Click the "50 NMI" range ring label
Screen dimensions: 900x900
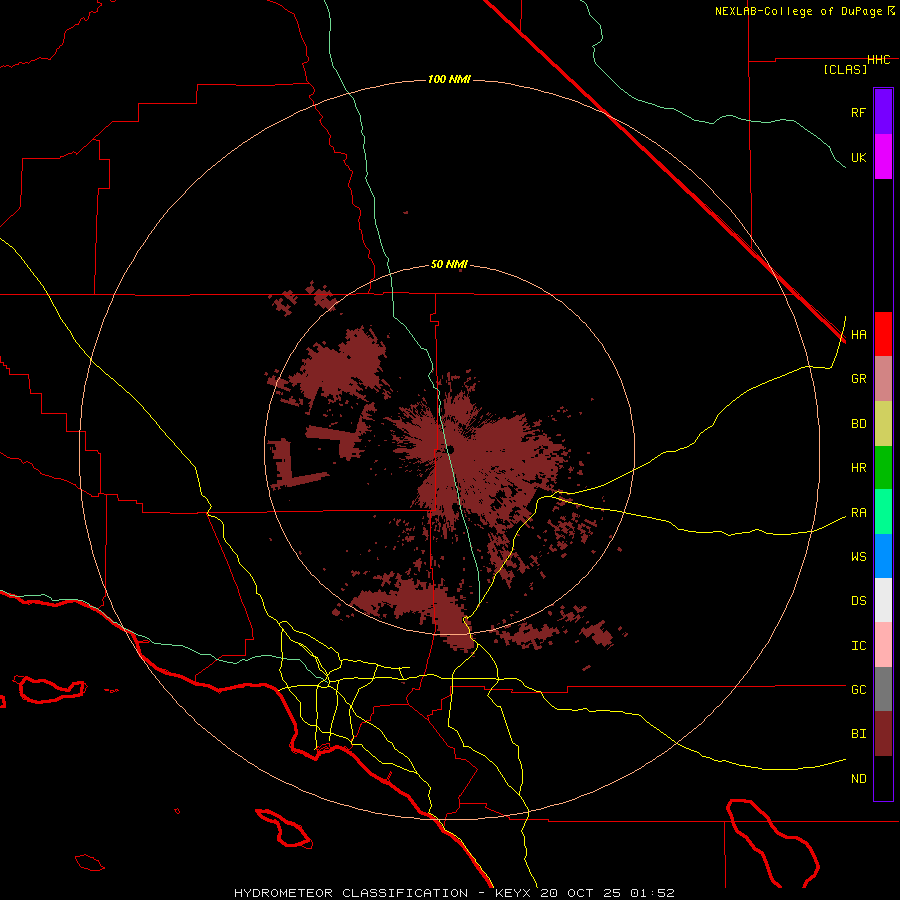(449, 264)
